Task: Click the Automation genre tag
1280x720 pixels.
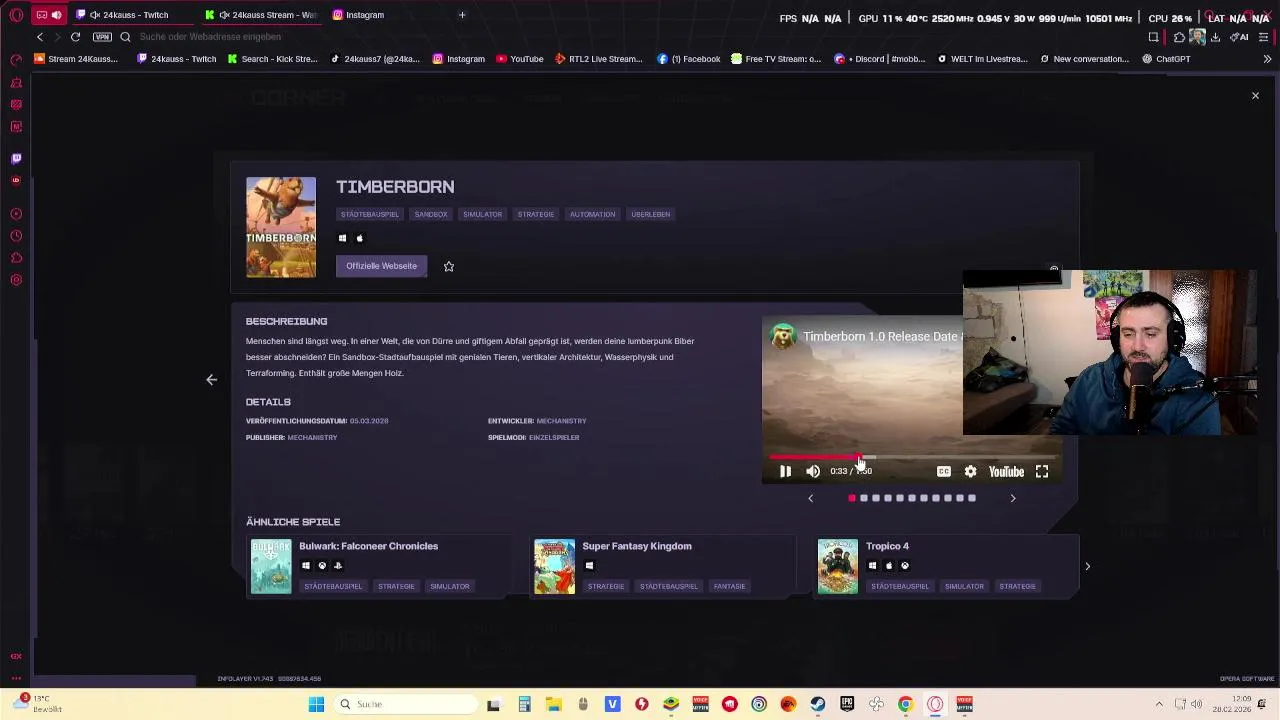Action: click(x=592, y=214)
